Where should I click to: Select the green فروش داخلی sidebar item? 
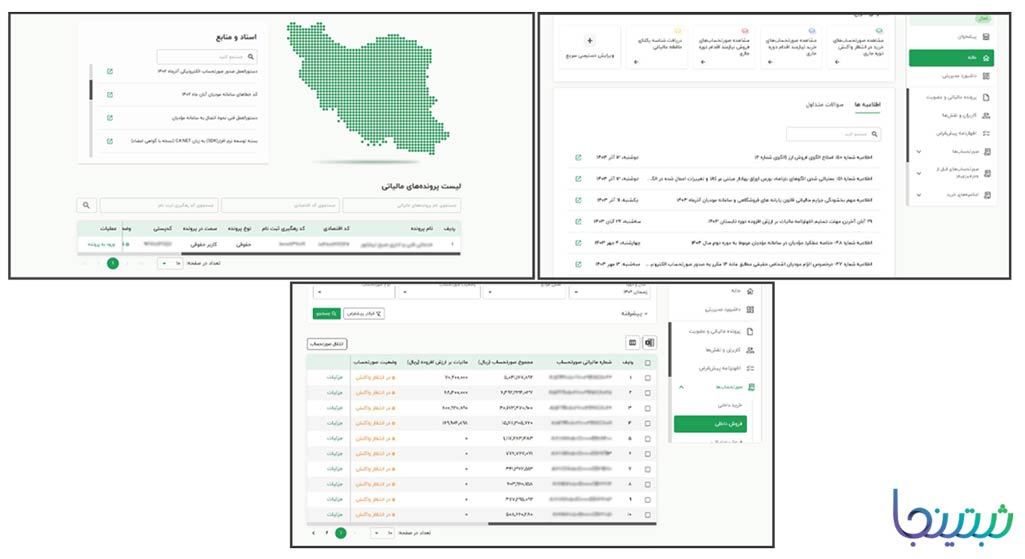point(711,424)
